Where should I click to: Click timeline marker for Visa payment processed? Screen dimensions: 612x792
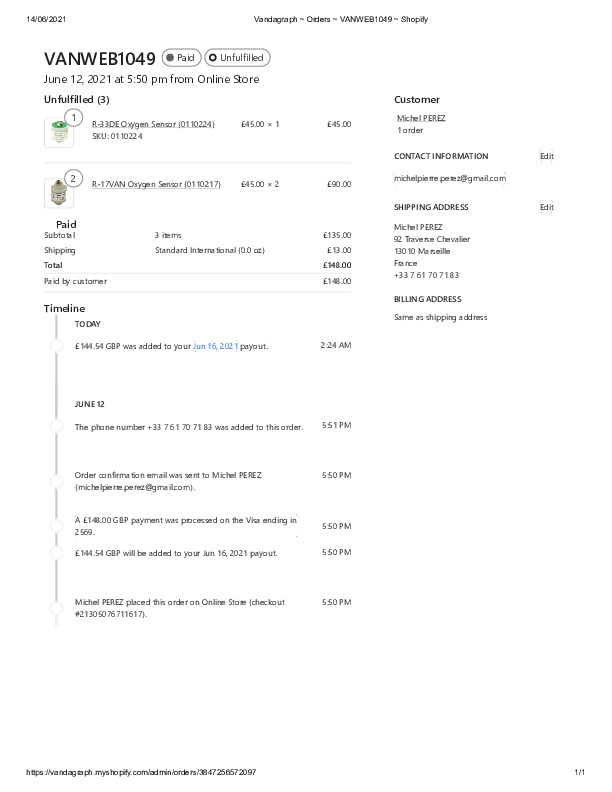tap(57, 524)
